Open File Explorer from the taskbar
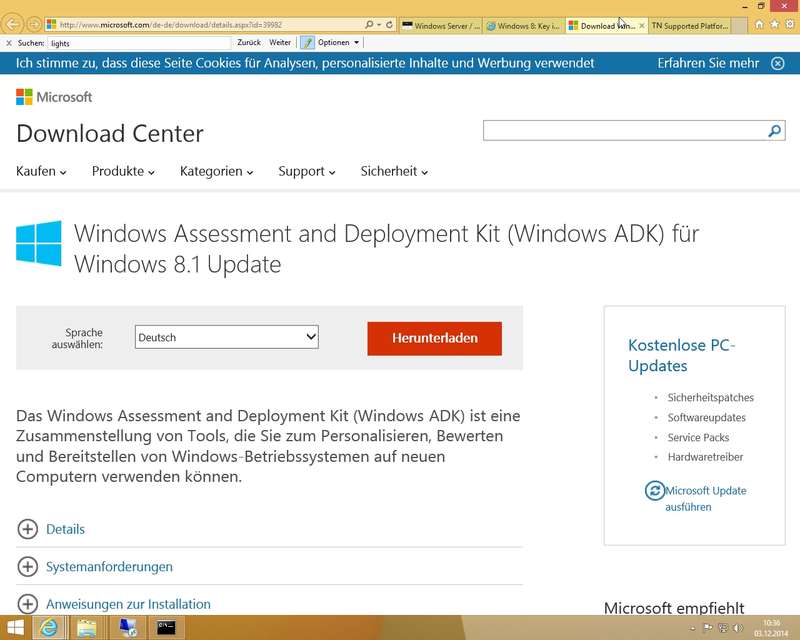Viewport: 800px width, 640px height. [87, 628]
